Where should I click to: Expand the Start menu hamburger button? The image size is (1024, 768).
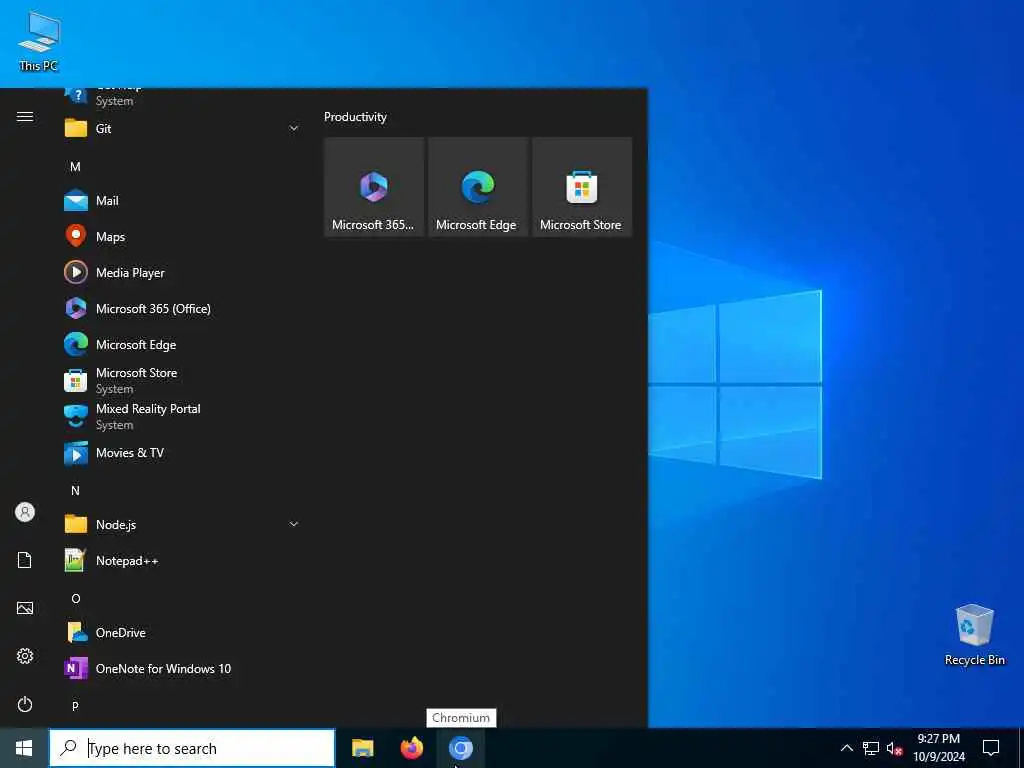[x=25, y=116]
